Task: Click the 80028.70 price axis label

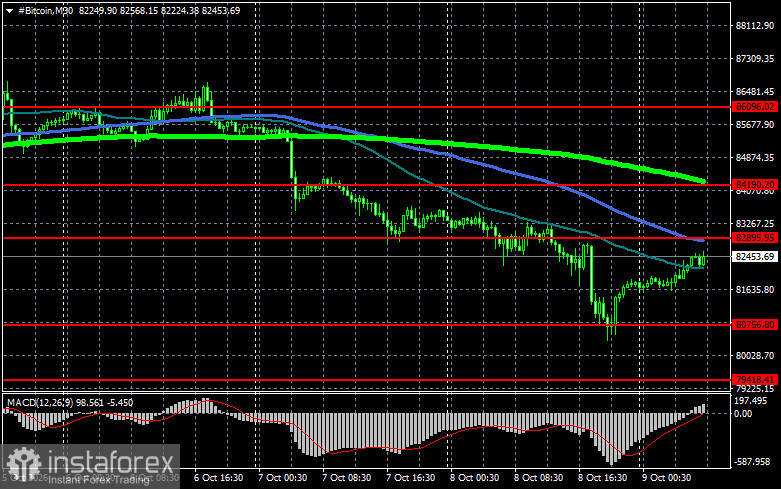Action: click(755, 356)
